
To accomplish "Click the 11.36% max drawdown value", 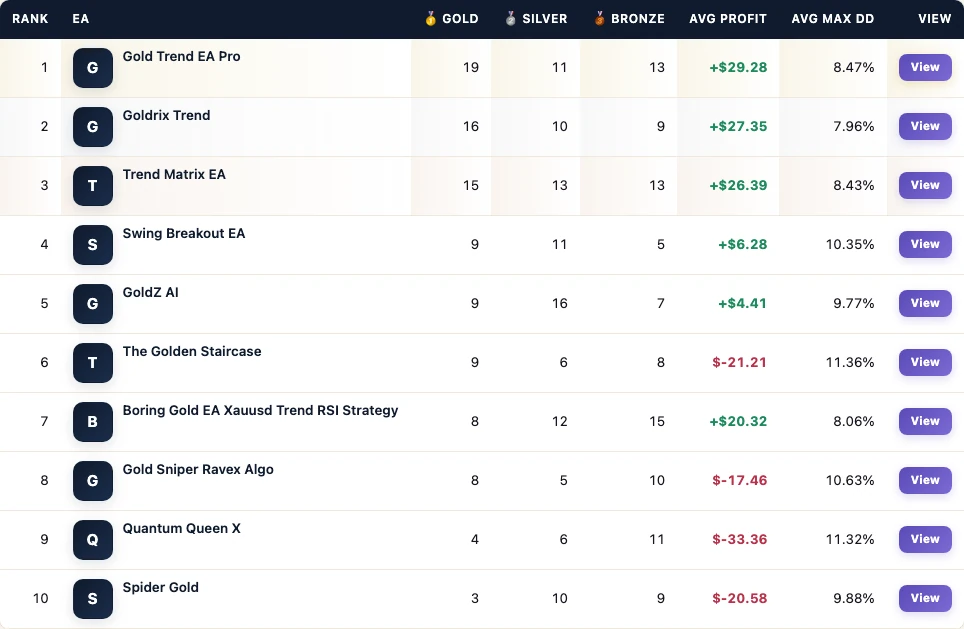I will pyautogui.click(x=850, y=363).
